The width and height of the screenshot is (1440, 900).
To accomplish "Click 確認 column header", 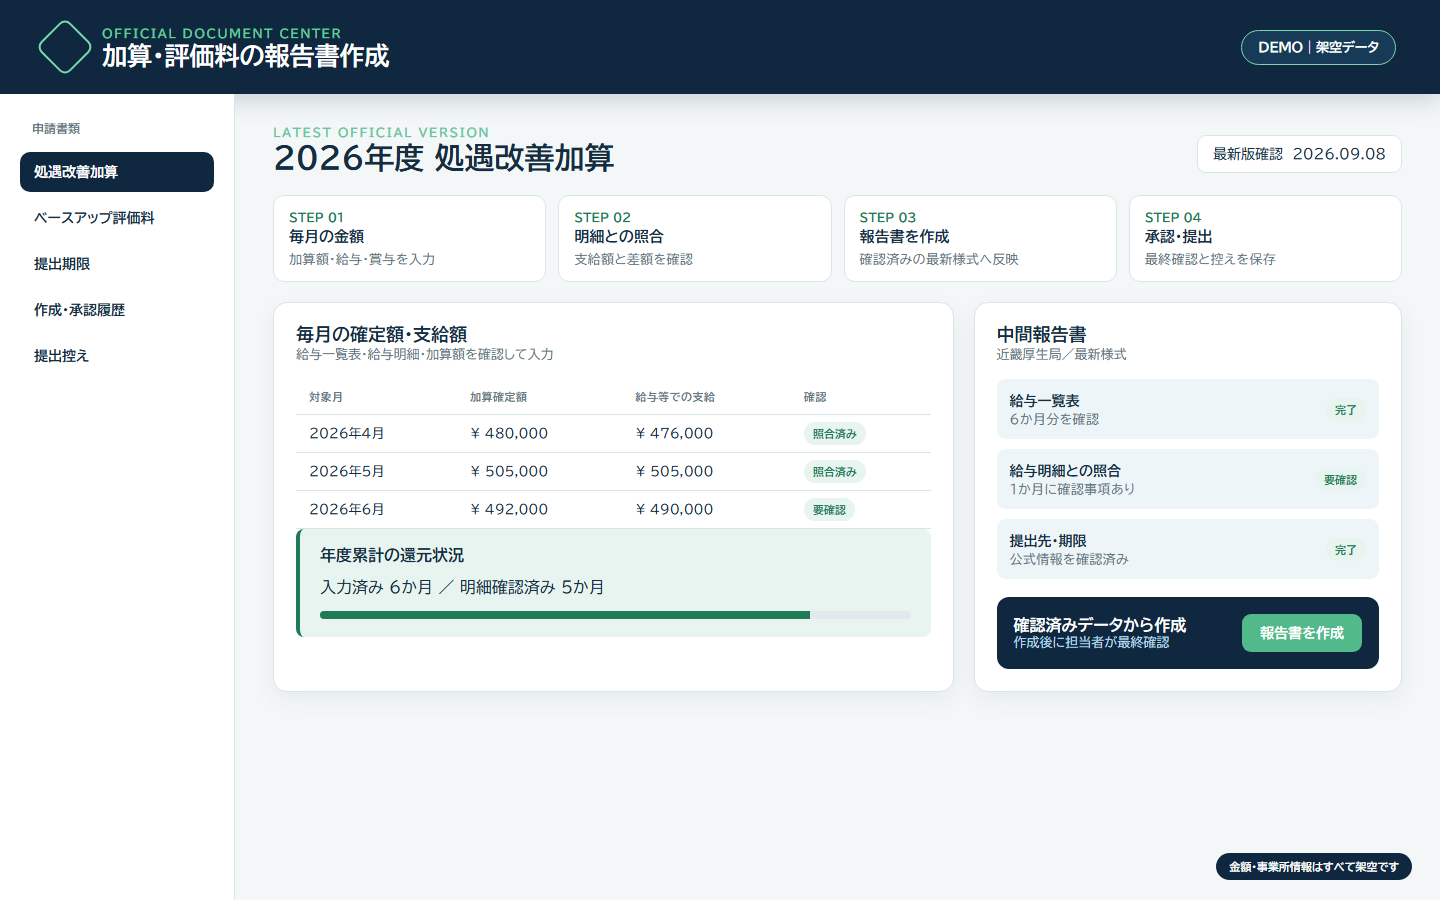I will click(815, 397).
